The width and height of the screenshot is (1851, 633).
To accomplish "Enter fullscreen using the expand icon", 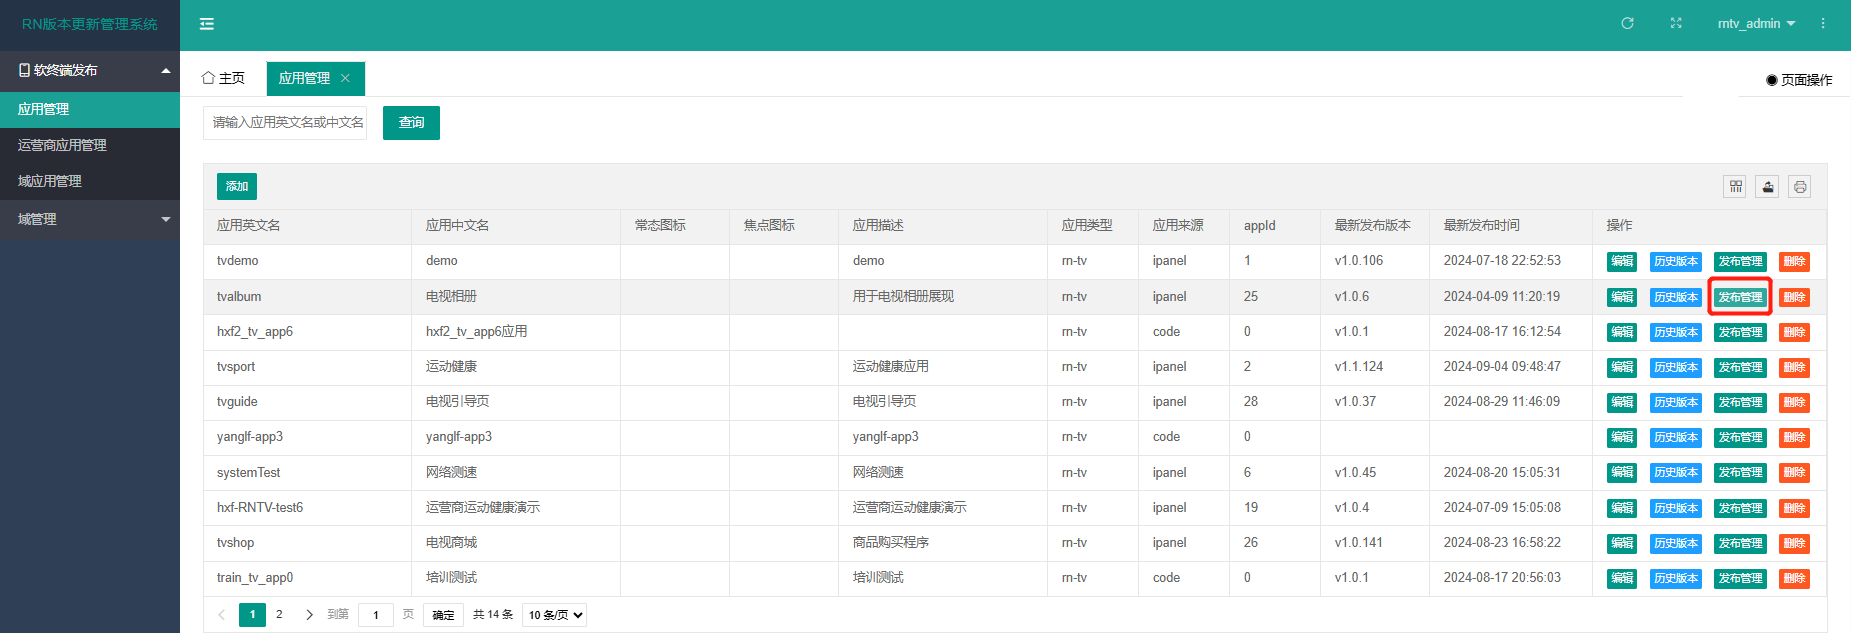I will click(x=1676, y=24).
